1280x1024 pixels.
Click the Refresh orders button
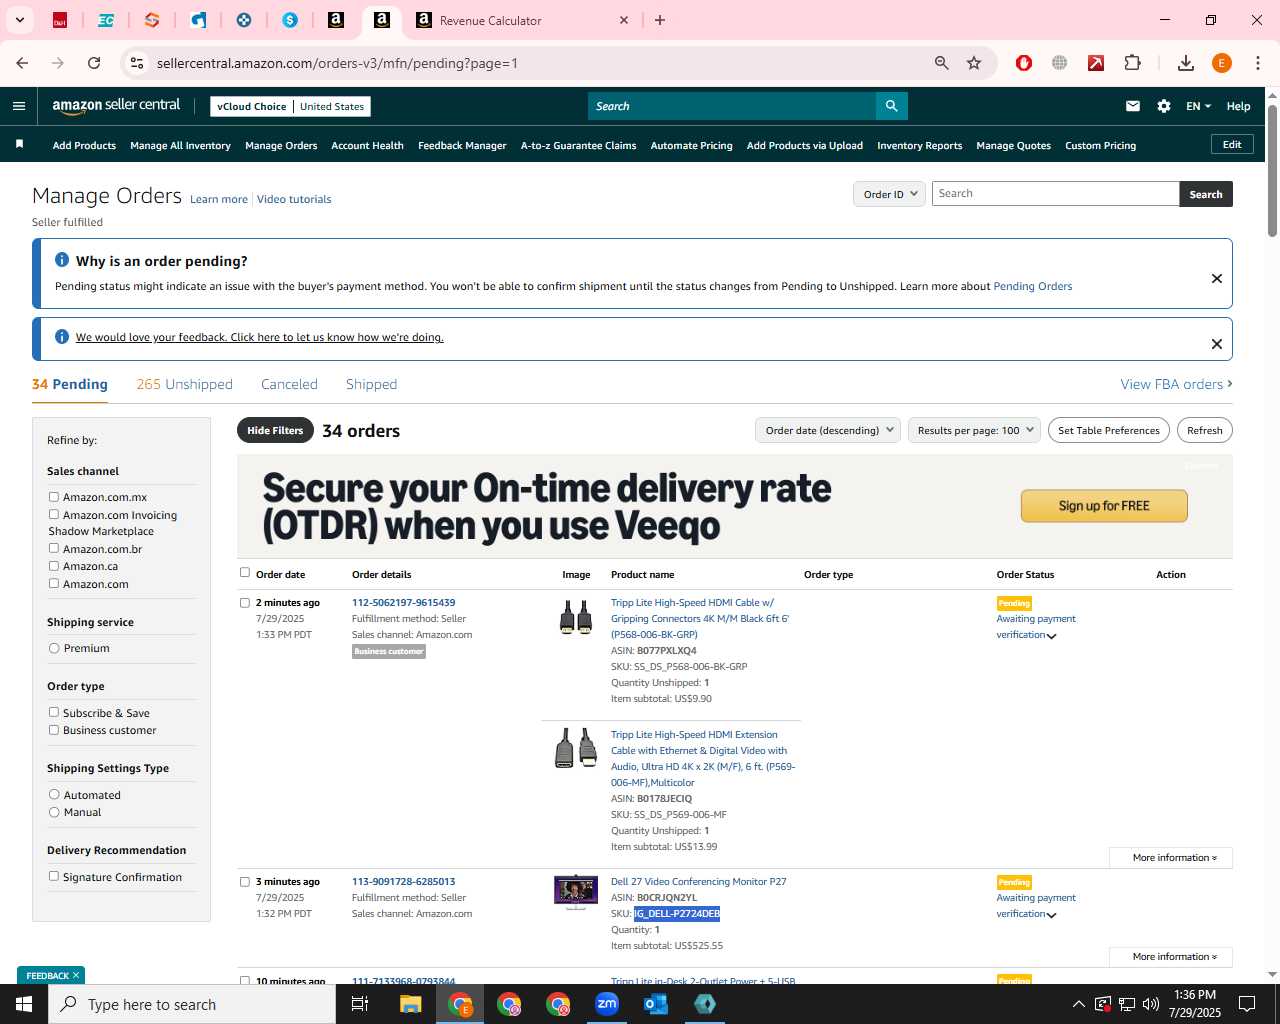tap(1204, 430)
